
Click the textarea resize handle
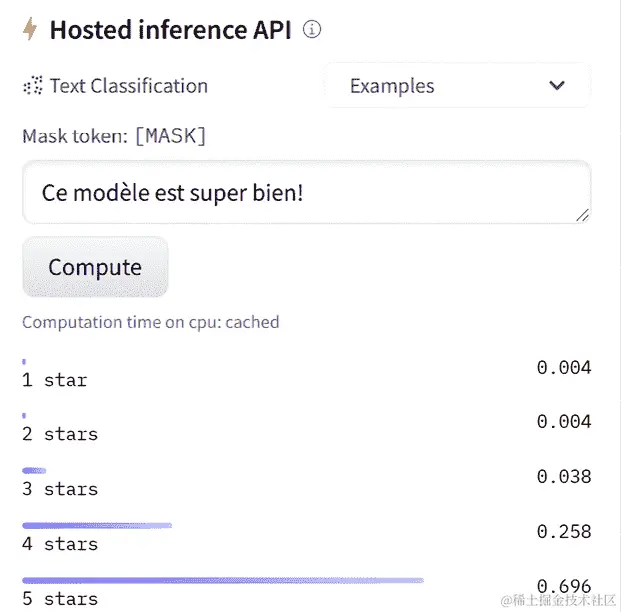click(582, 214)
